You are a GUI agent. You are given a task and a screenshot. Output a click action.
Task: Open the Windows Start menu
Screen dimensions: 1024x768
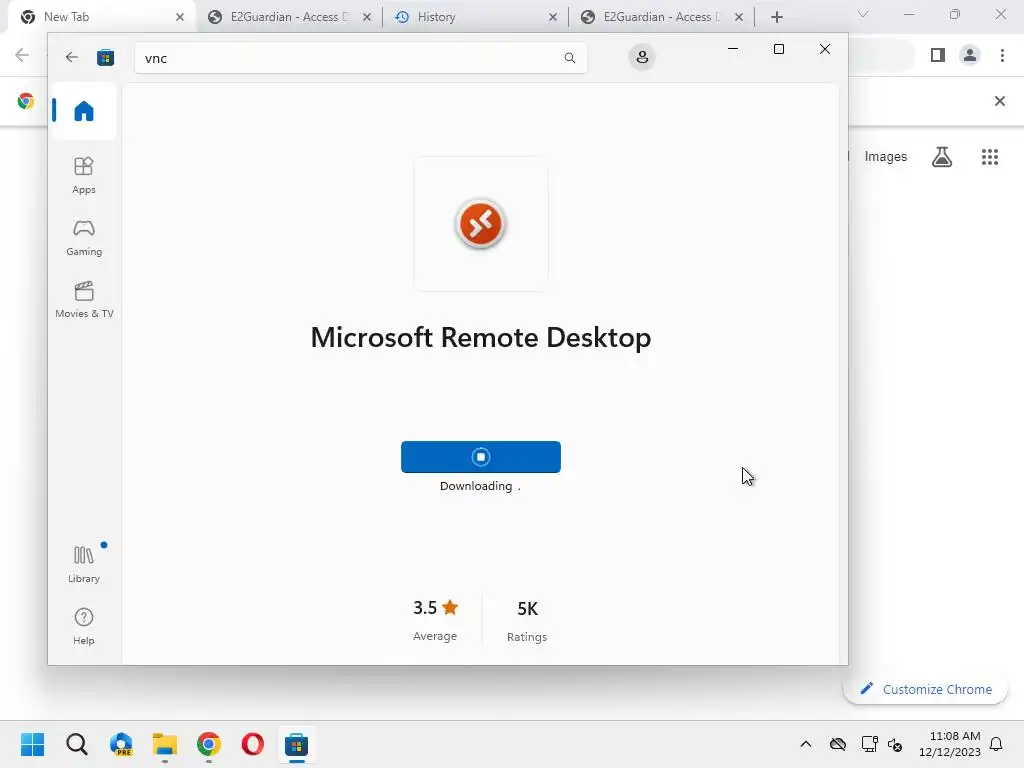pos(32,744)
